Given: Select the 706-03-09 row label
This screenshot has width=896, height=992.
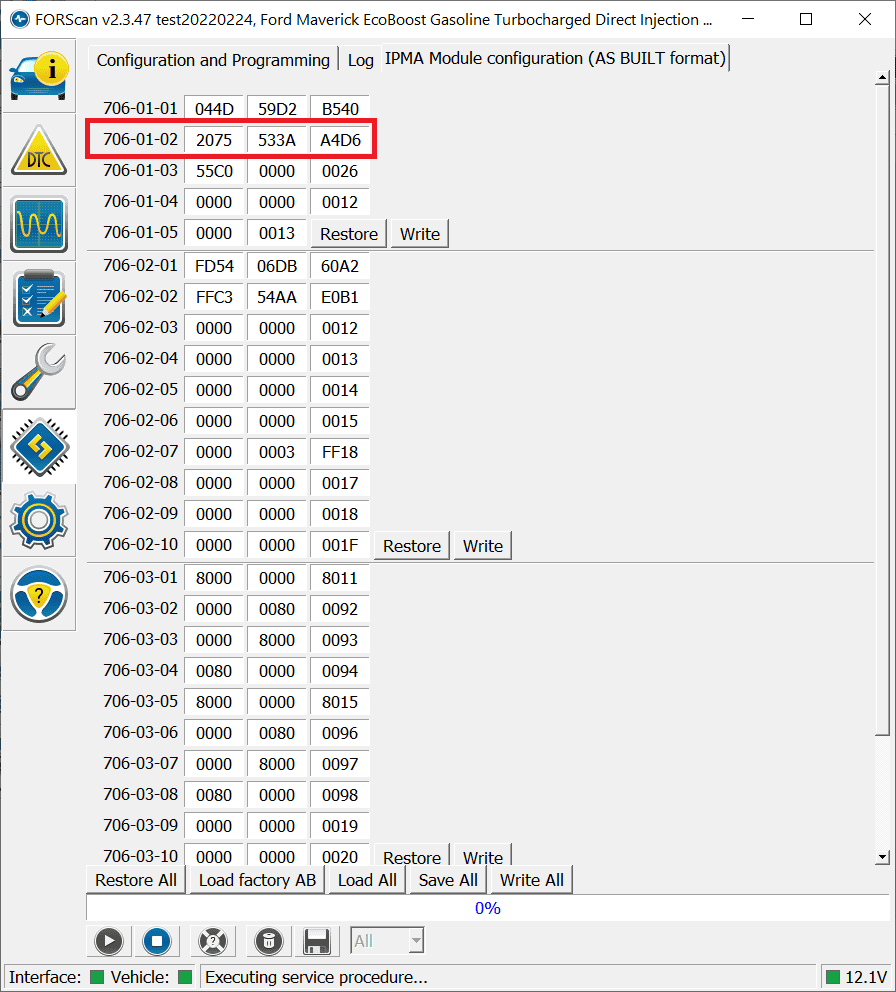Looking at the screenshot, I should click(140, 825).
